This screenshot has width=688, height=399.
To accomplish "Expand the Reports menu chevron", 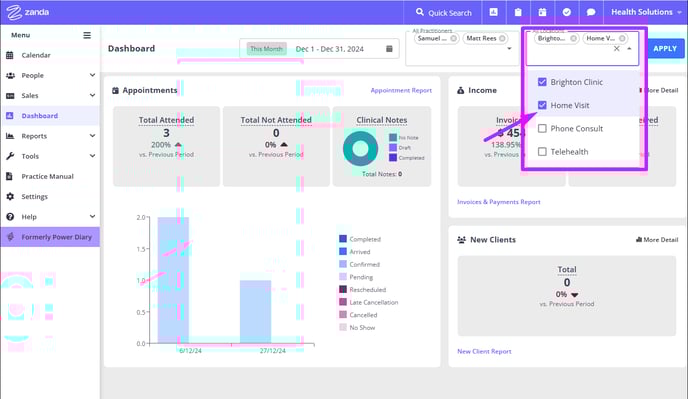I will tap(92, 136).
